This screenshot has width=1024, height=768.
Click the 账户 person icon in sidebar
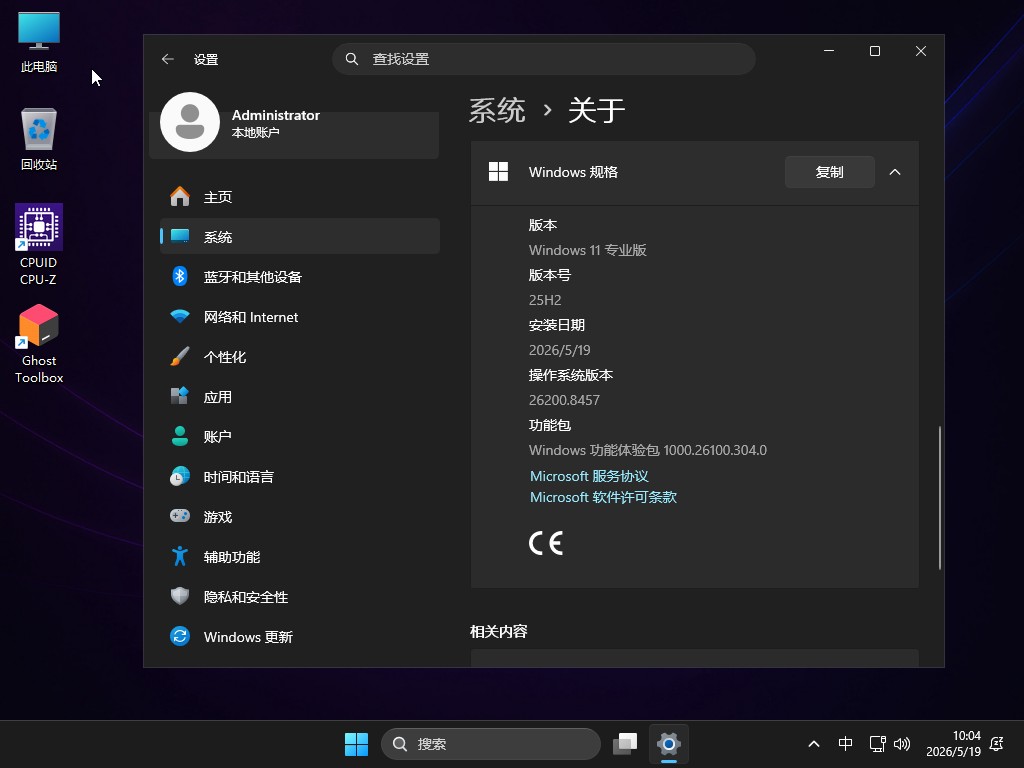tap(180, 436)
